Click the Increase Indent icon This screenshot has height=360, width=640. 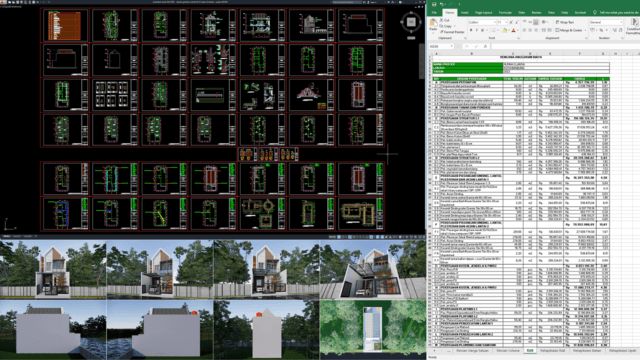pyautogui.click(x=549, y=30)
